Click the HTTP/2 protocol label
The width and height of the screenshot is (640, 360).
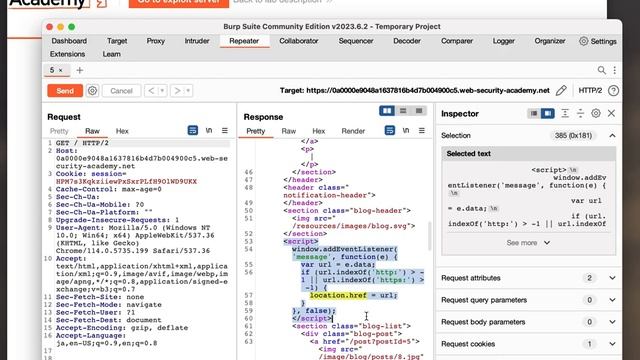point(590,90)
